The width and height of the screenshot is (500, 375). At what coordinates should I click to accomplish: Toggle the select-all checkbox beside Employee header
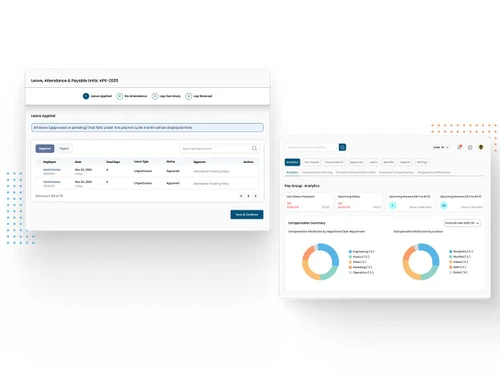39,162
